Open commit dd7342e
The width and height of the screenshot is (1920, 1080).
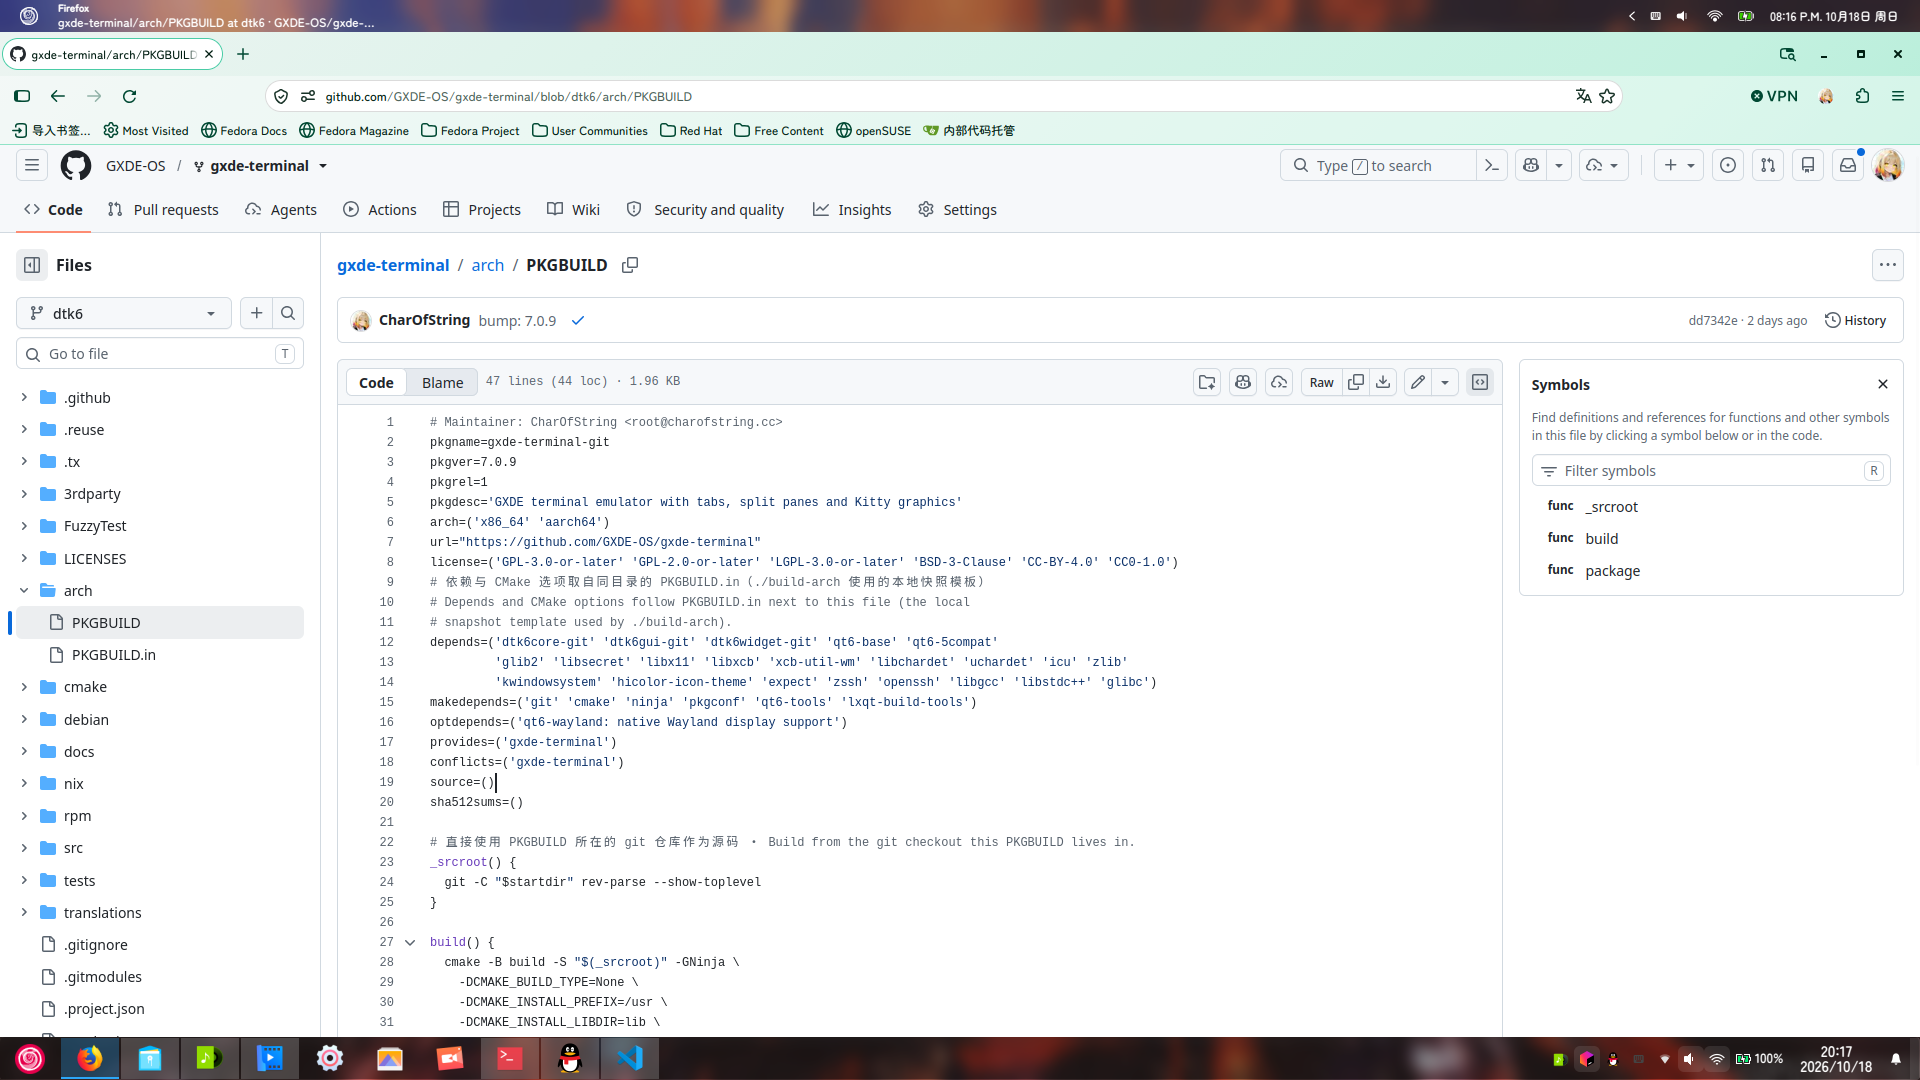[1712, 320]
